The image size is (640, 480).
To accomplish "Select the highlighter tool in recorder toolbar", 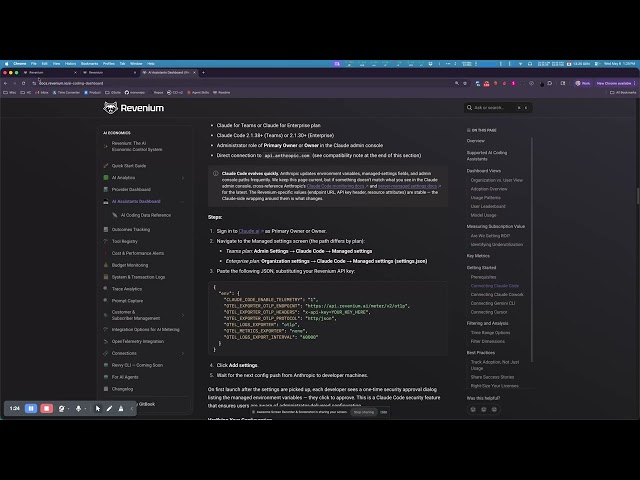I will coord(121,408).
